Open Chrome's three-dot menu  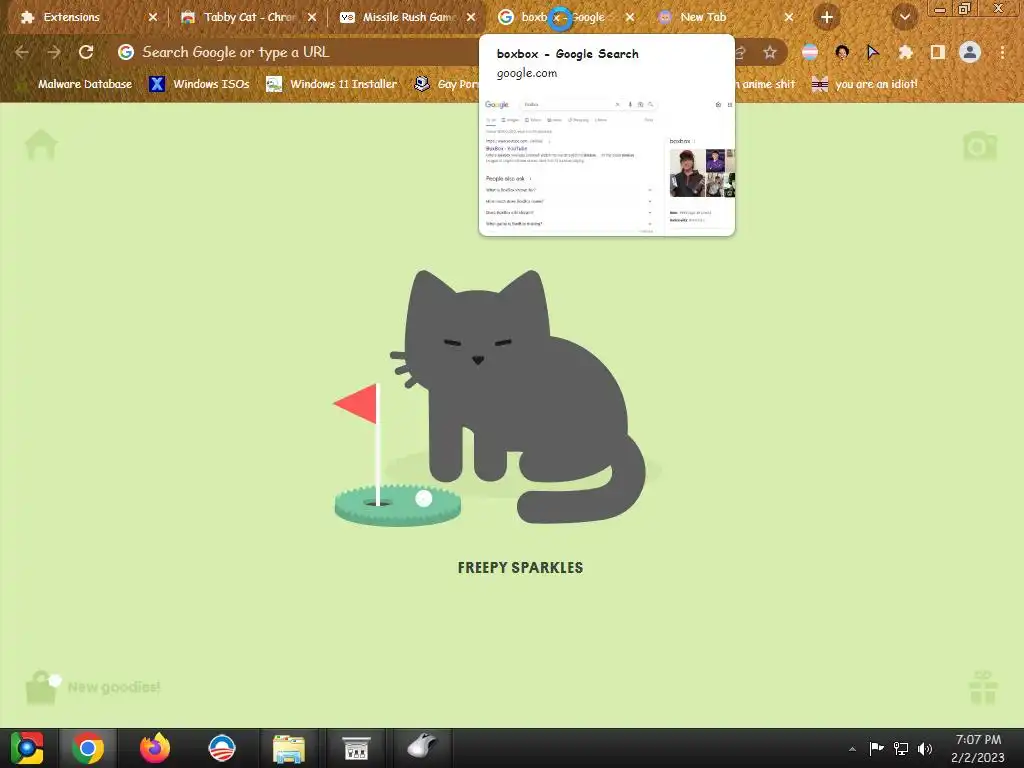point(1002,52)
